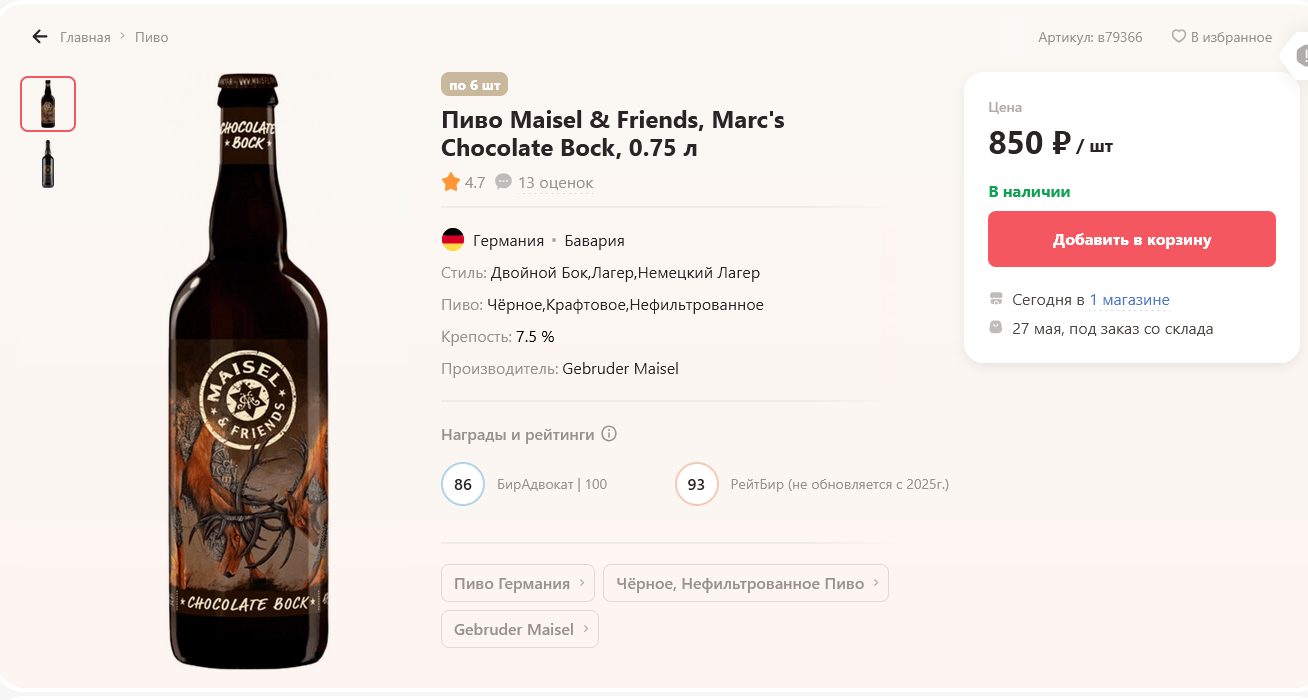Click the warehouse icon beside 27 мая
Viewport: 1308px width, 700px height.
tap(996, 327)
